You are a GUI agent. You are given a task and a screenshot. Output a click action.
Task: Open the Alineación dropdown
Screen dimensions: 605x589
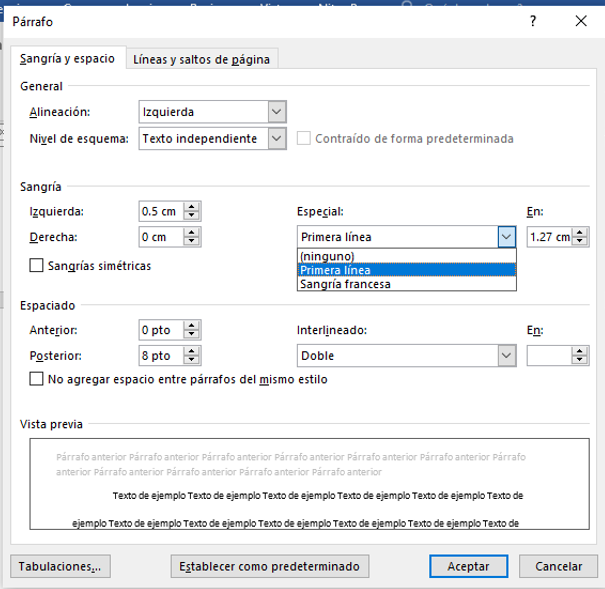277,112
